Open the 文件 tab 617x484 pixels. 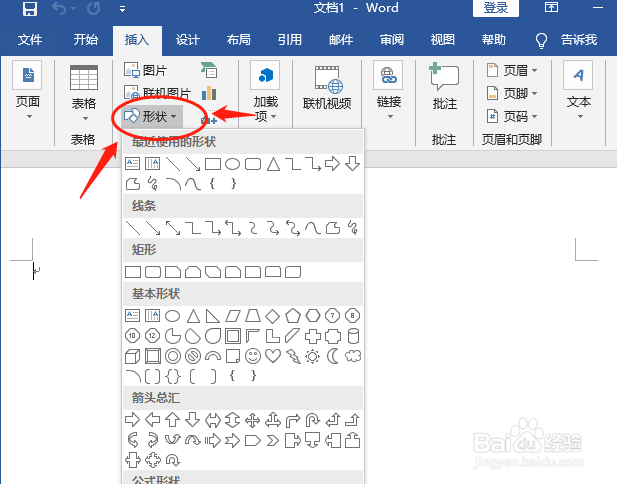click(x=30, y=40)
